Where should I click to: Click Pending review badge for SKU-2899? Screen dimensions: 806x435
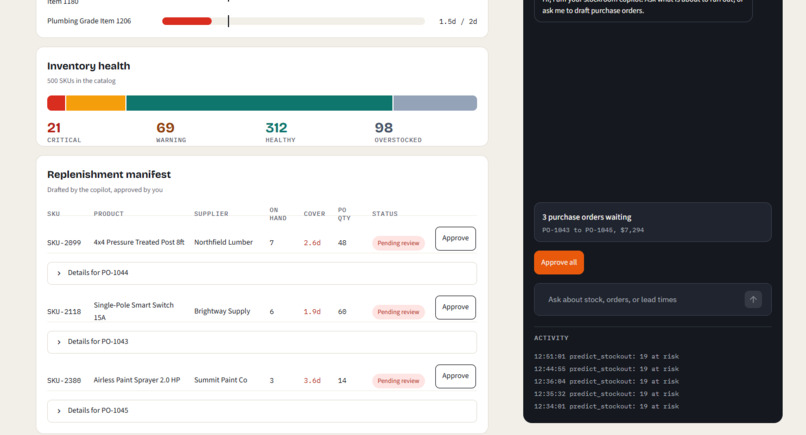point(398,243)
